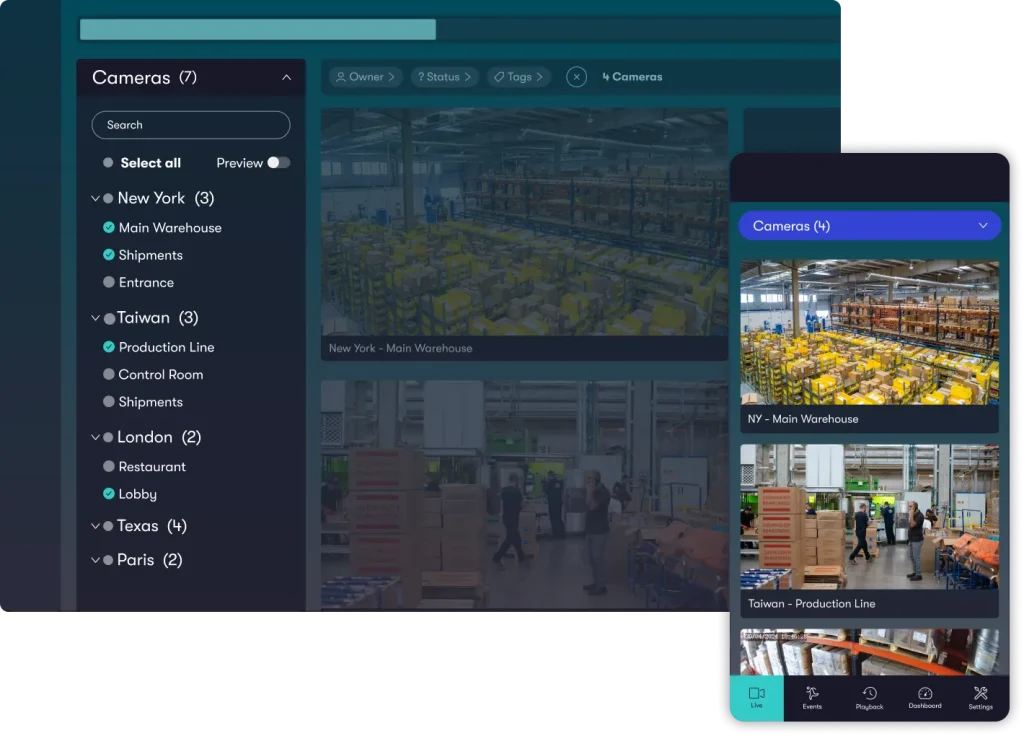Click the 'Taiwan - Production Line' caption in mobile app
Image resolution: width=1024 pixels, height=736 pixels.
811,603
